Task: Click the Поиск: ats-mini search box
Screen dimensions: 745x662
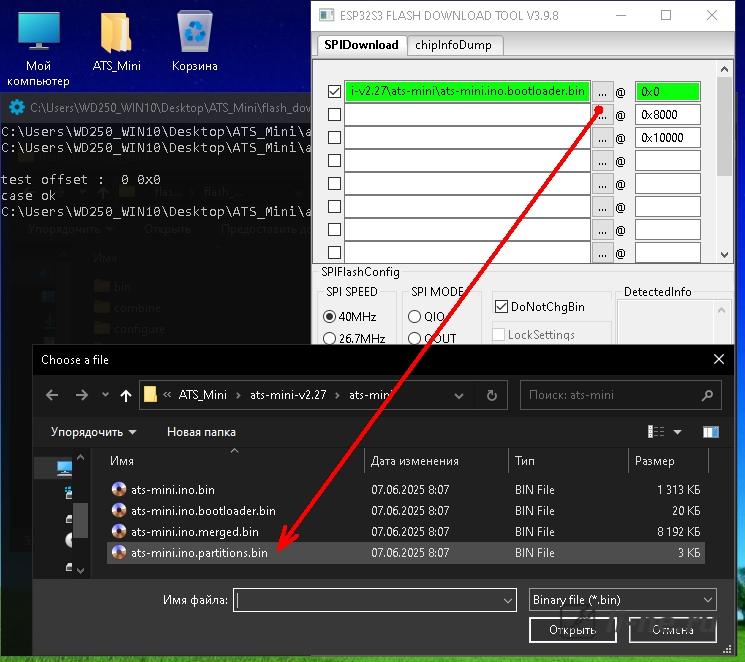Action: [621, 395]
